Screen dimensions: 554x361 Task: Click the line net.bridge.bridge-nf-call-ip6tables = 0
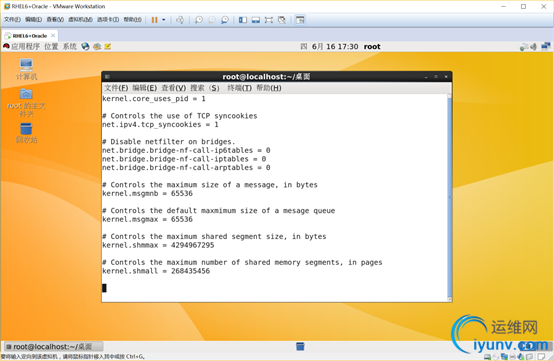coord(186,150)
